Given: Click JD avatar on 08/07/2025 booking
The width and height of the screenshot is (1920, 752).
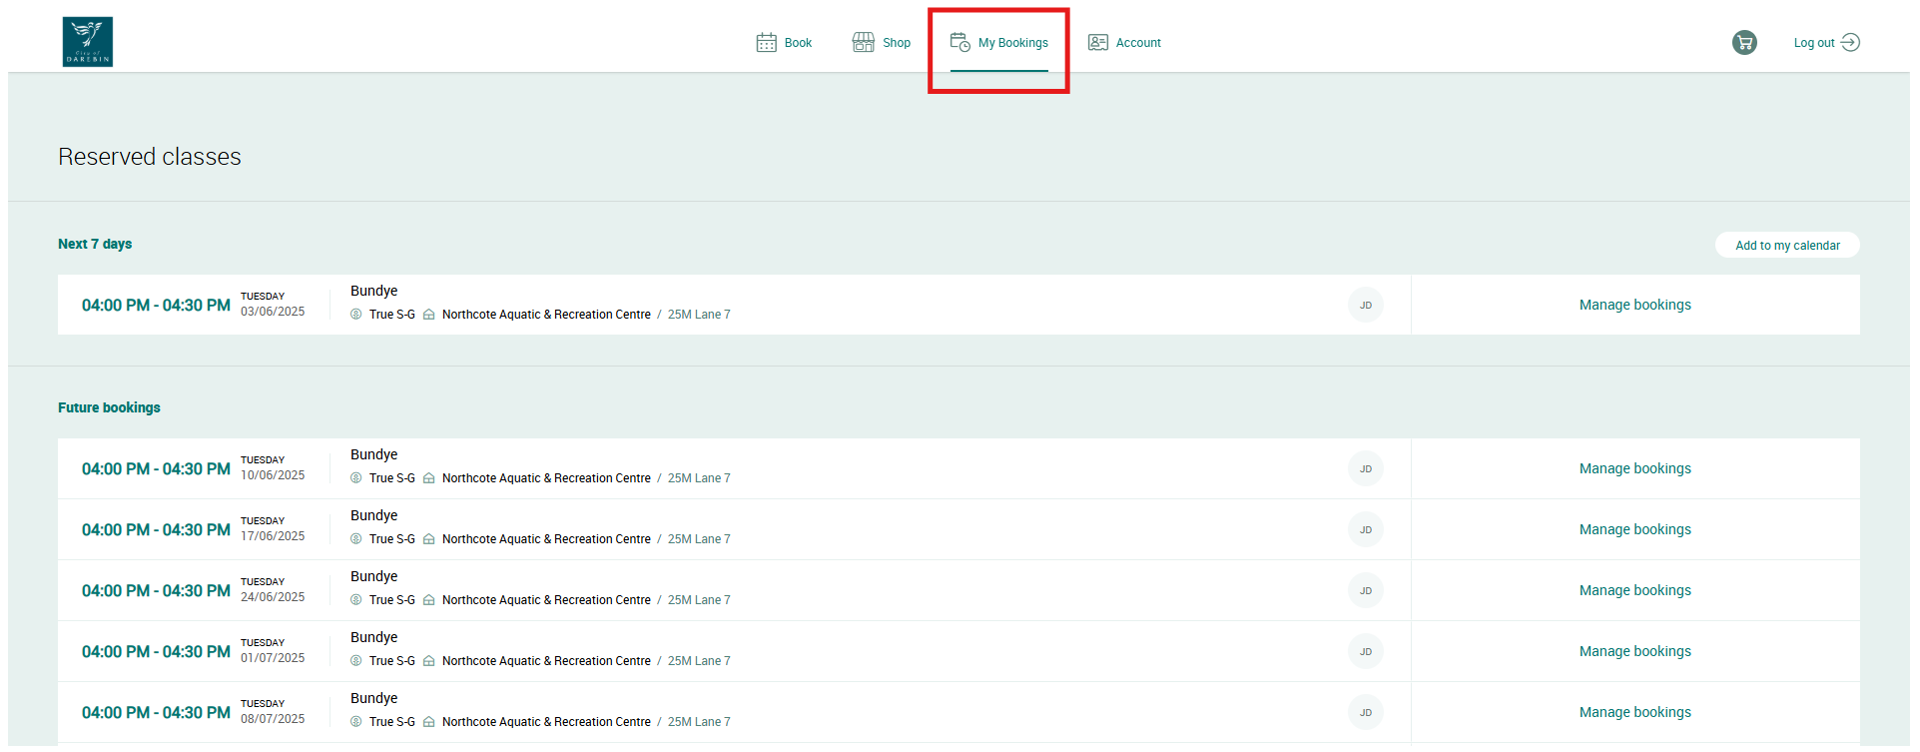Looking at the screenshot, I should [x=1365, y=713].
